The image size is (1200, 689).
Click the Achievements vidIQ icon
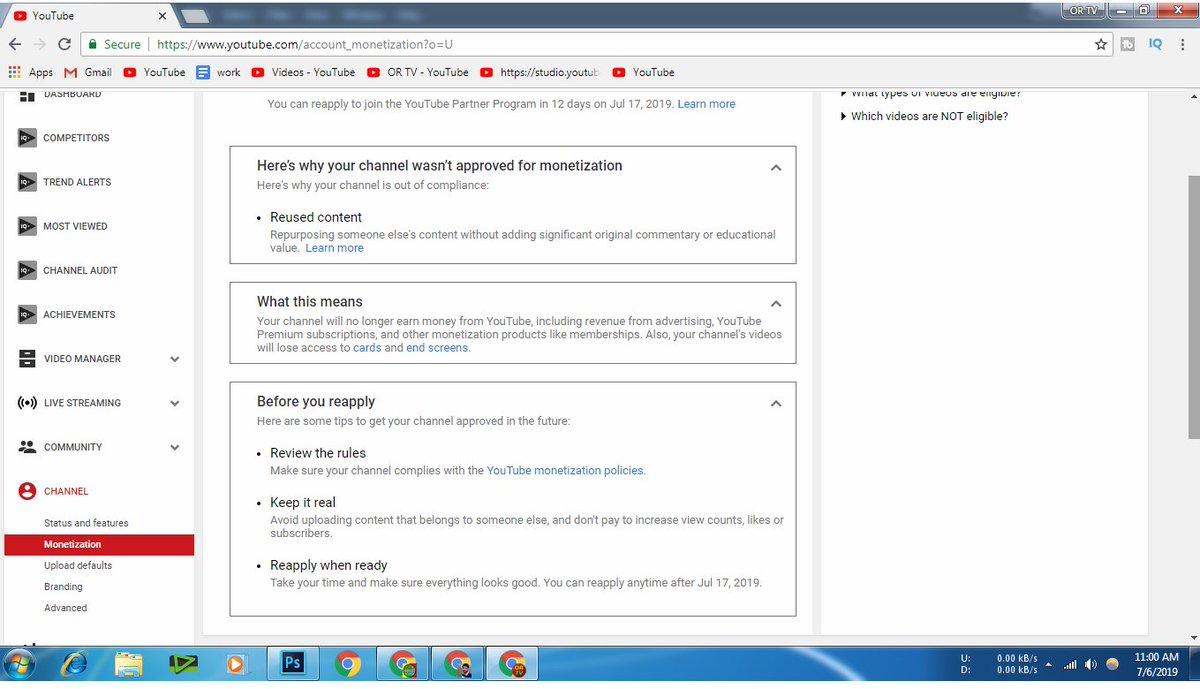[x=27, y=314]
